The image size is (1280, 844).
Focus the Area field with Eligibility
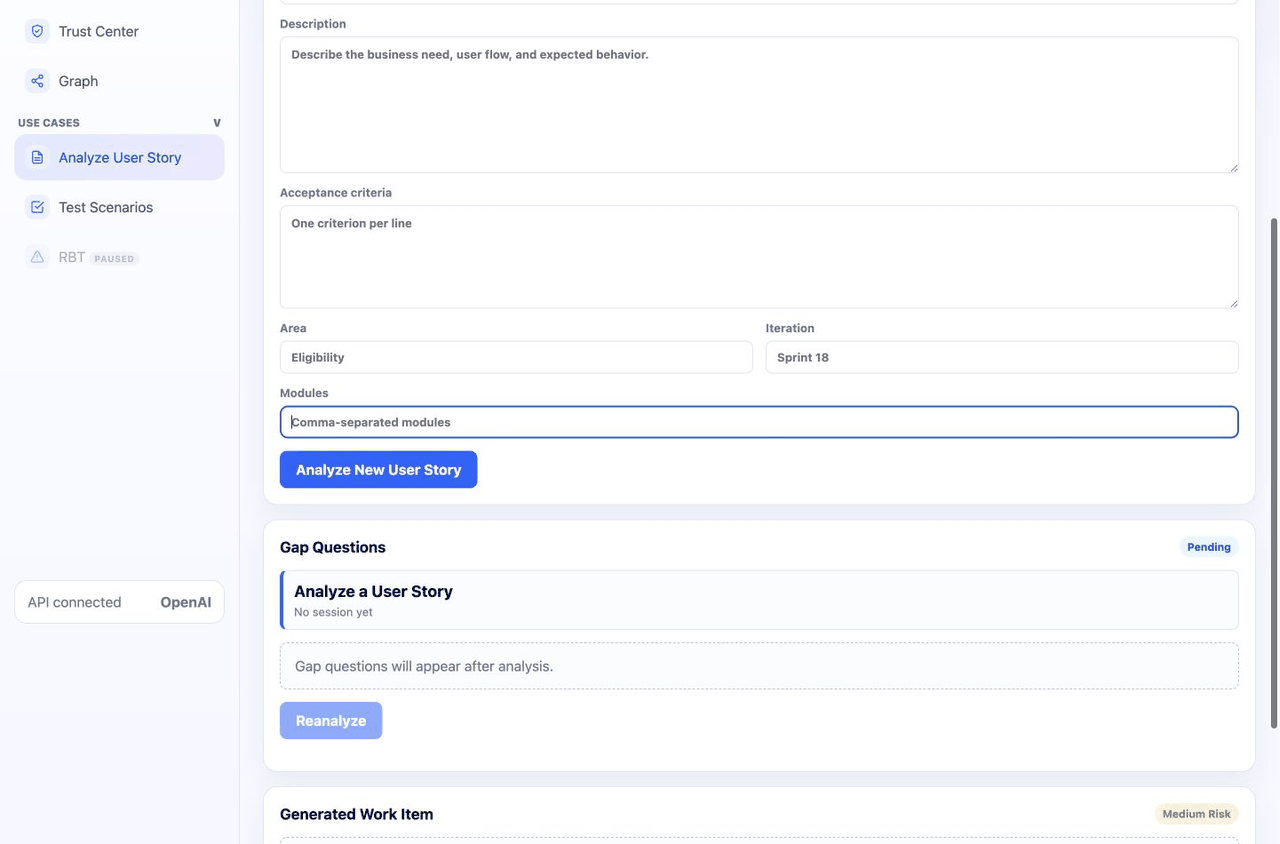(516, 357)
